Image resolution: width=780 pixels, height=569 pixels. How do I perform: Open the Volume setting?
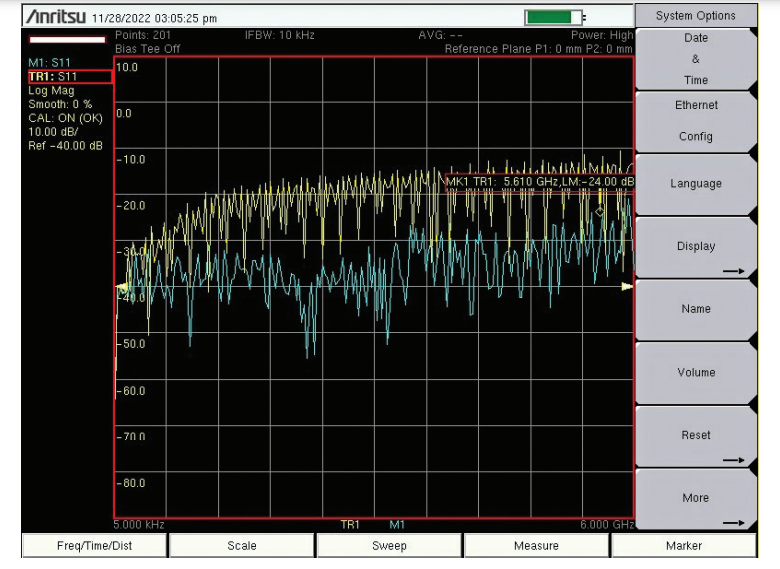click(x=696, y=372)
